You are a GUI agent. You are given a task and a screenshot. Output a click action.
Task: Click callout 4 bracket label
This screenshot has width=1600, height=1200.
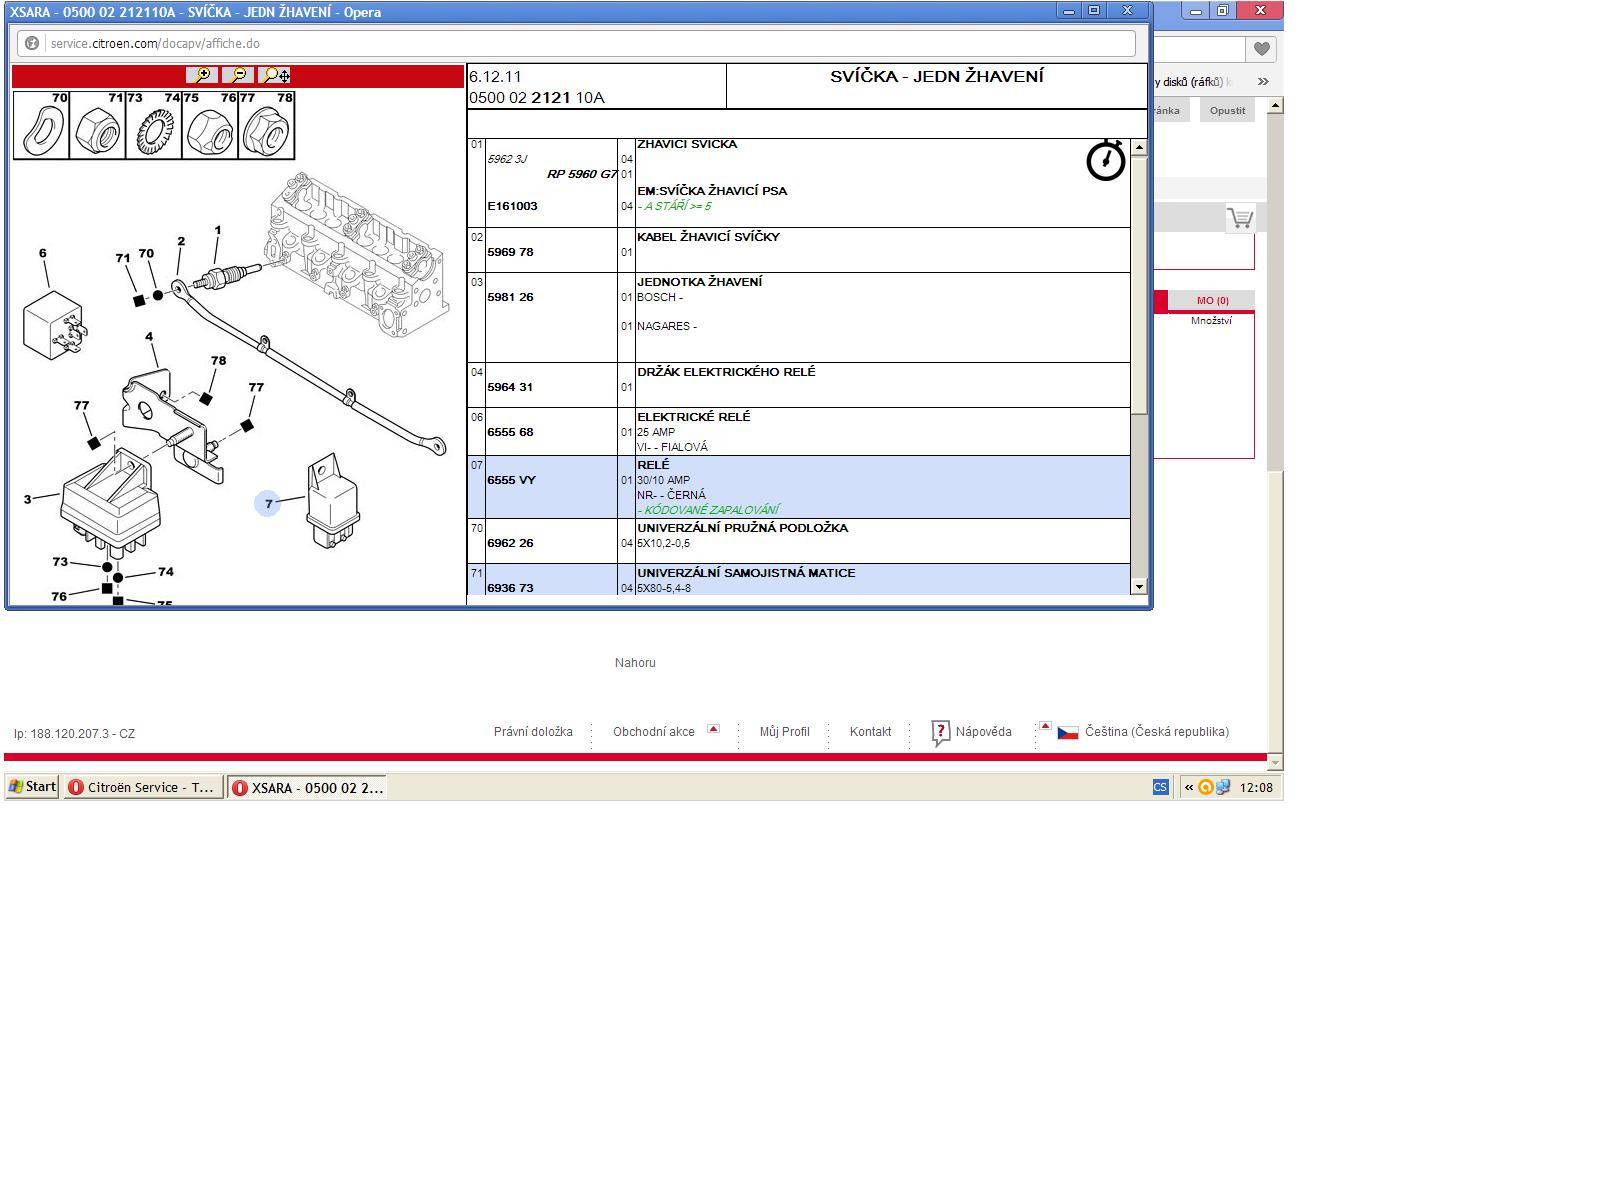point(149,337)
